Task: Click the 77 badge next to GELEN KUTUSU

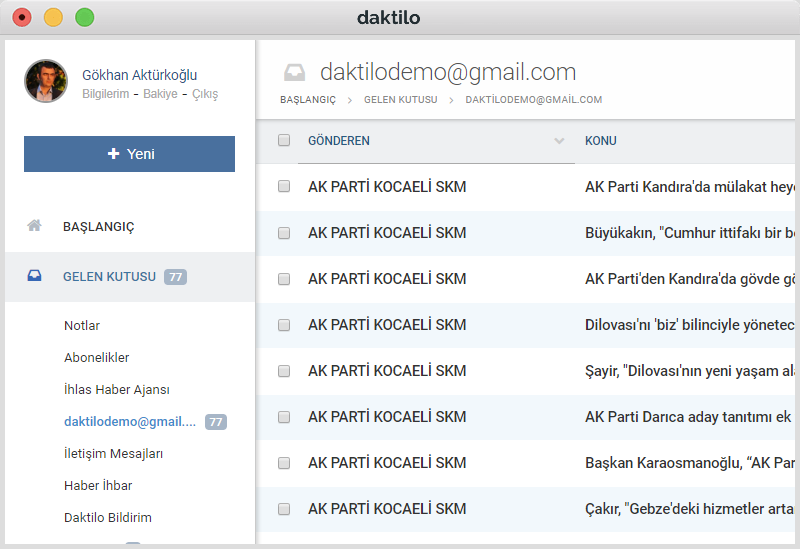Action: click(175, 277)
